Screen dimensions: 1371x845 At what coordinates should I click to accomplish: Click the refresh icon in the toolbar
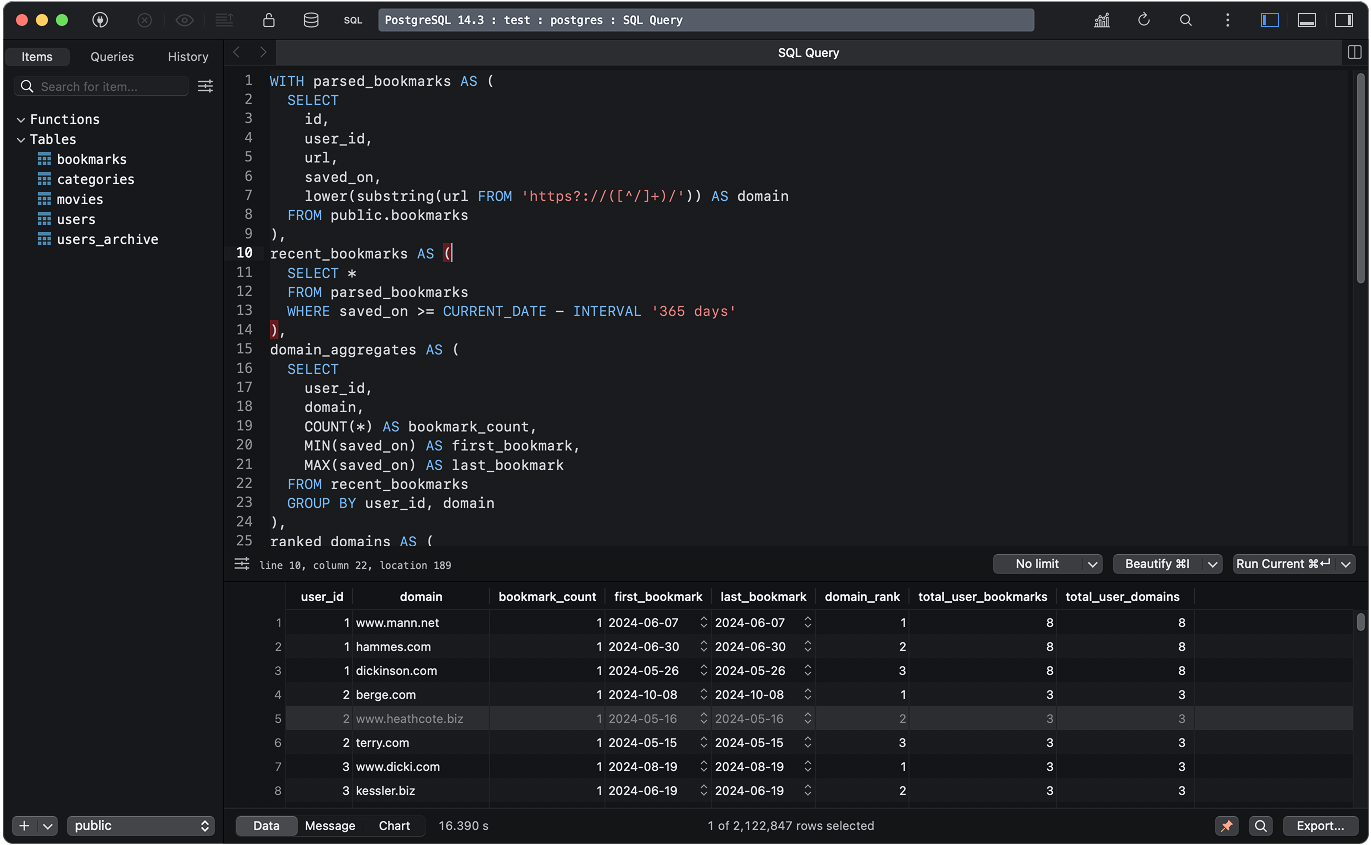click(1144, 20)
